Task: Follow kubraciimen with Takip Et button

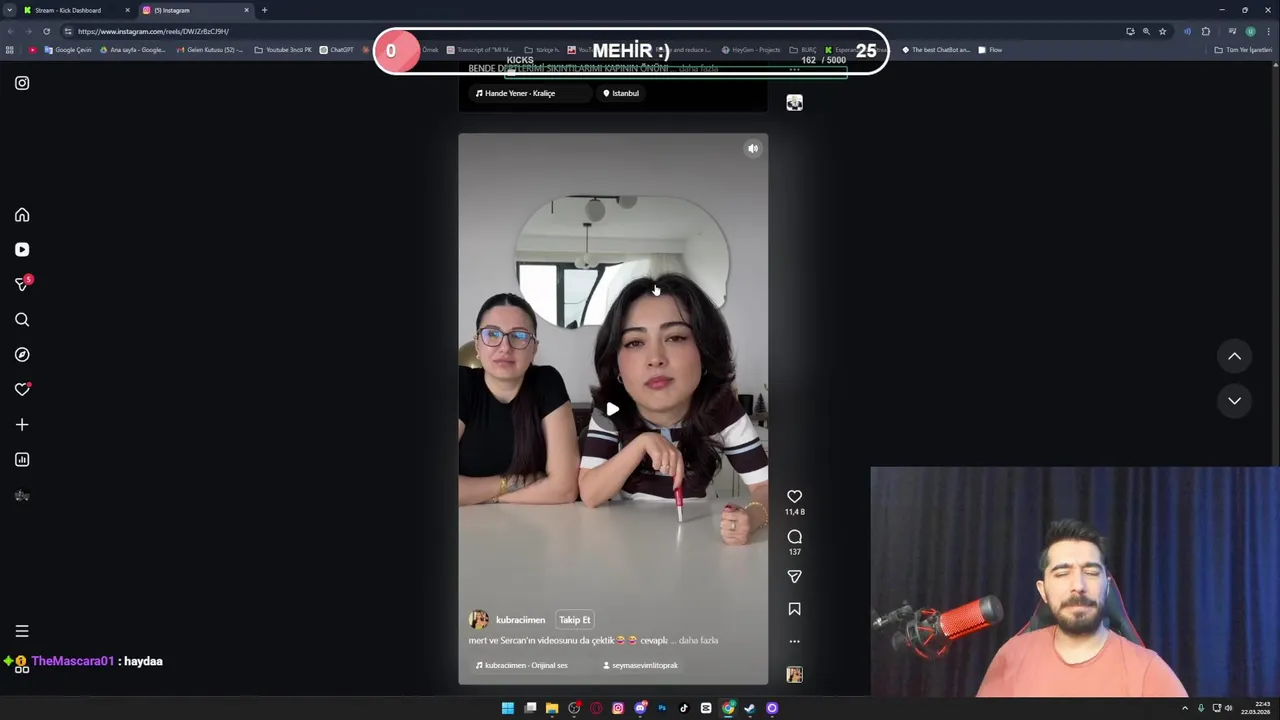Action: click(575, 620)
